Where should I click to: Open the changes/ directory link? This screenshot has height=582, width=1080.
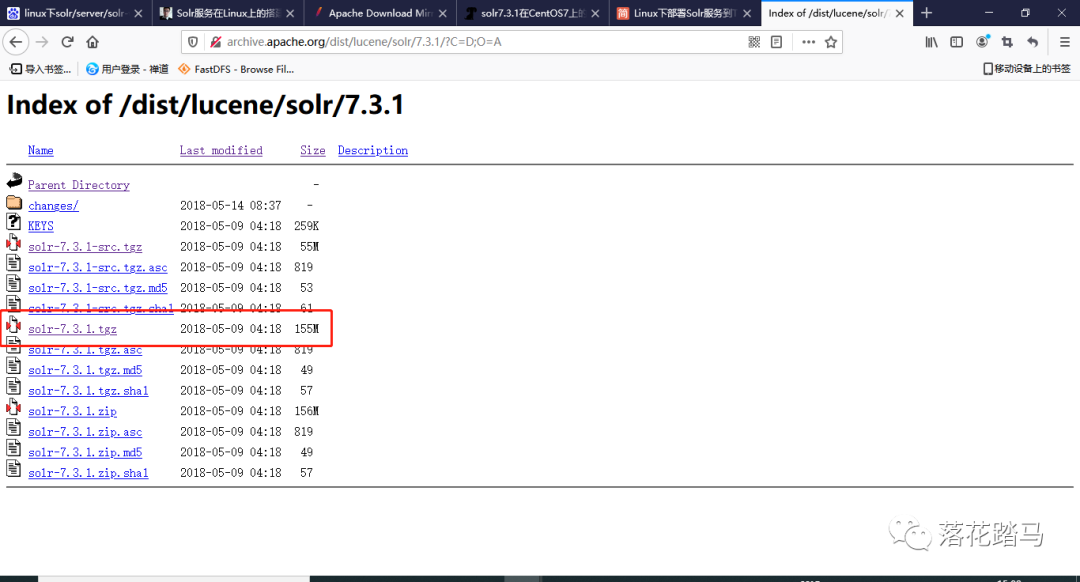[x=53, y=205]
